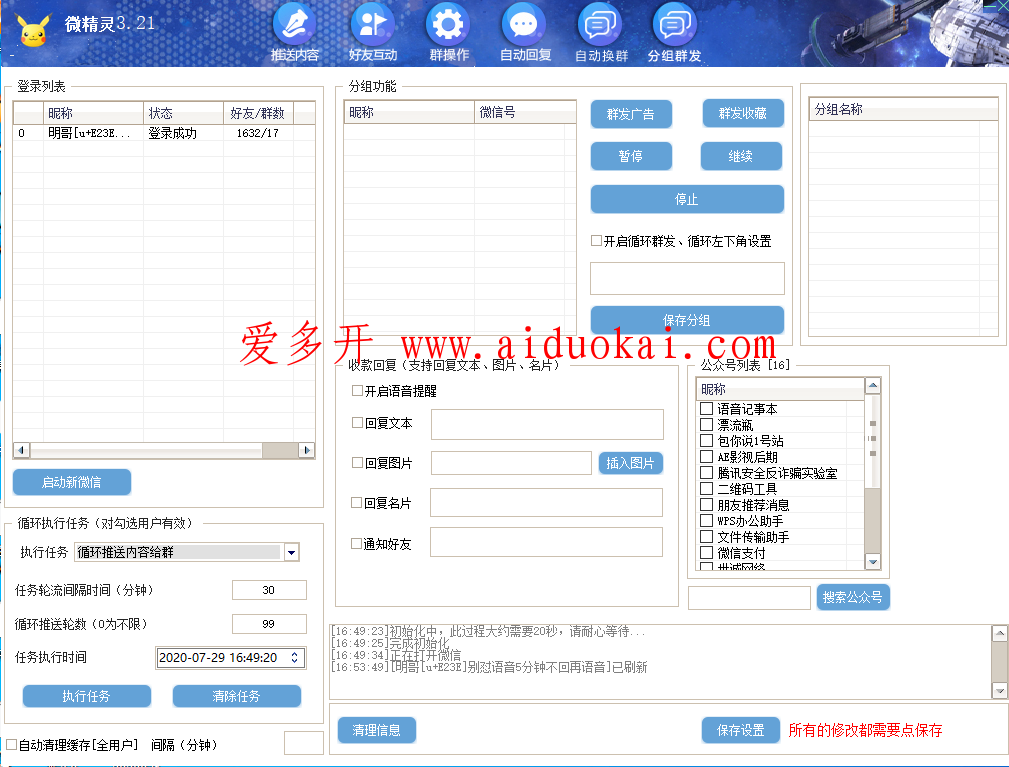
Task: Click up arrow of log area scrollbar
Action: click(1000, 634)
